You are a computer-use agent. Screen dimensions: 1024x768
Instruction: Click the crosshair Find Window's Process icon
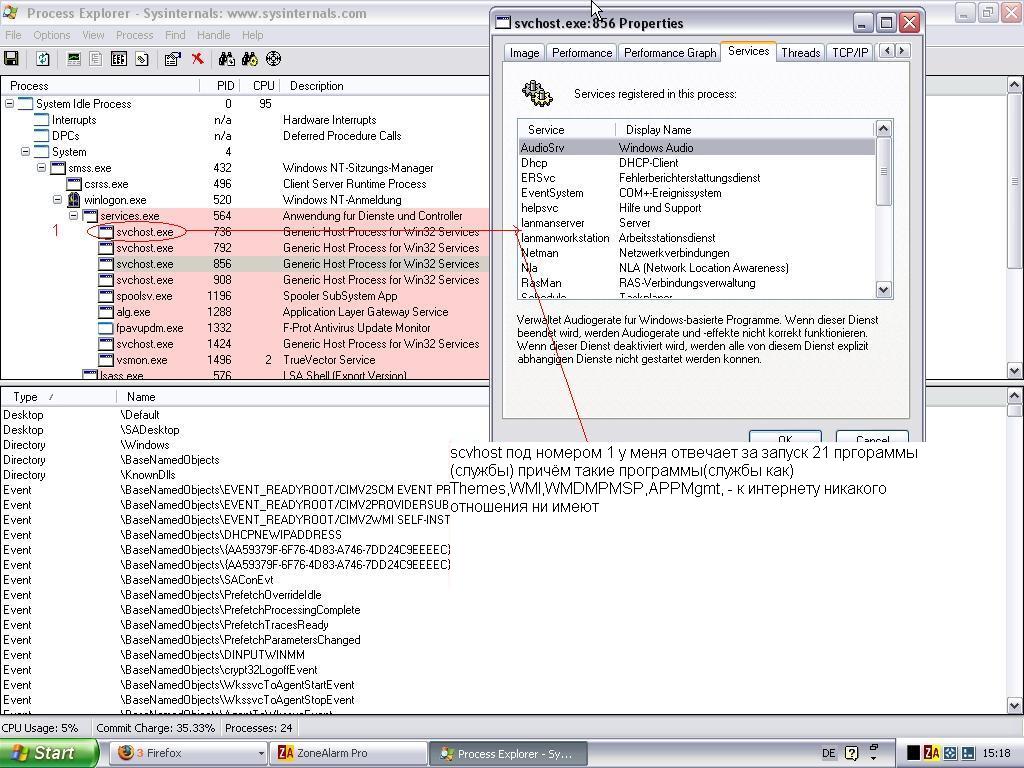point(274,59)
